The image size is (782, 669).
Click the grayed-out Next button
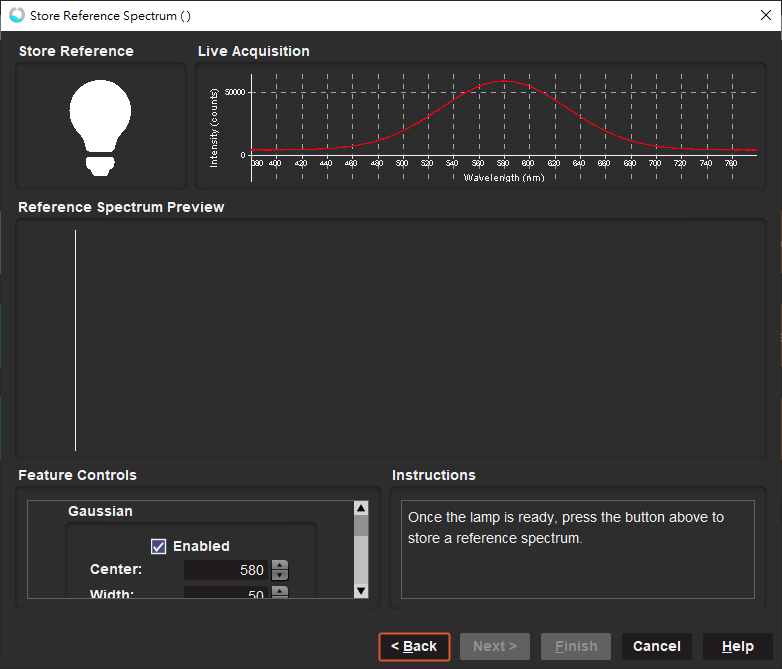495,646
